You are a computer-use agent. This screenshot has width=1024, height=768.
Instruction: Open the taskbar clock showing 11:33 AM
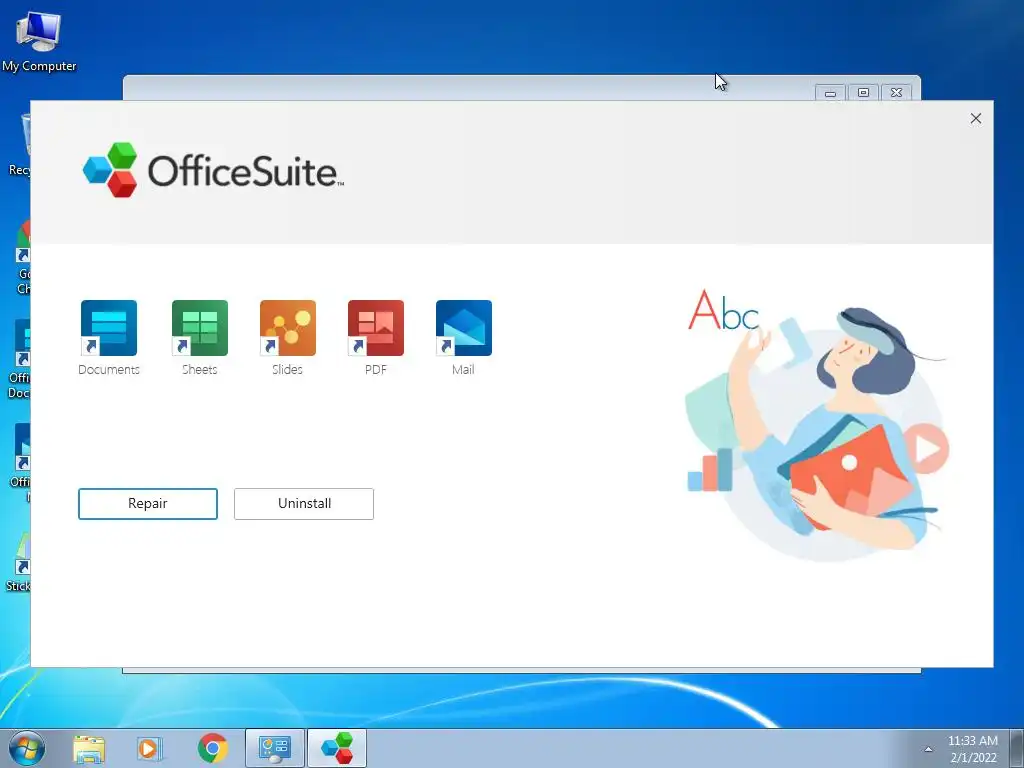(x=973, y=749)
